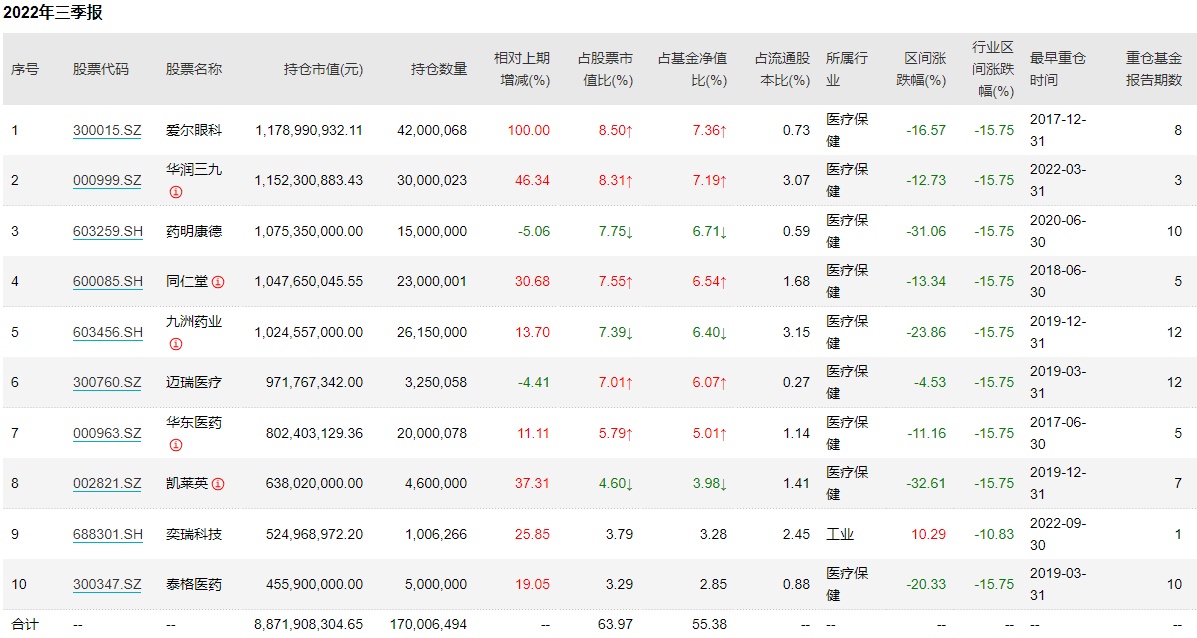Screen dimensions: 1197x638
Task: Click market value 1,075,350,000.00
Action: click(309, 231)
